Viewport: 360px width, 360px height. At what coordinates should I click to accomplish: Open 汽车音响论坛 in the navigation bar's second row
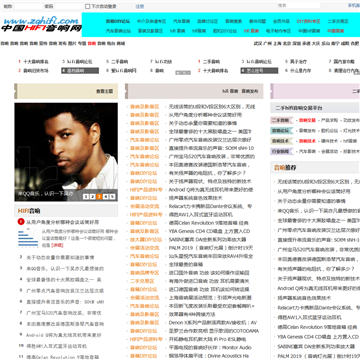tap(118, 31)
